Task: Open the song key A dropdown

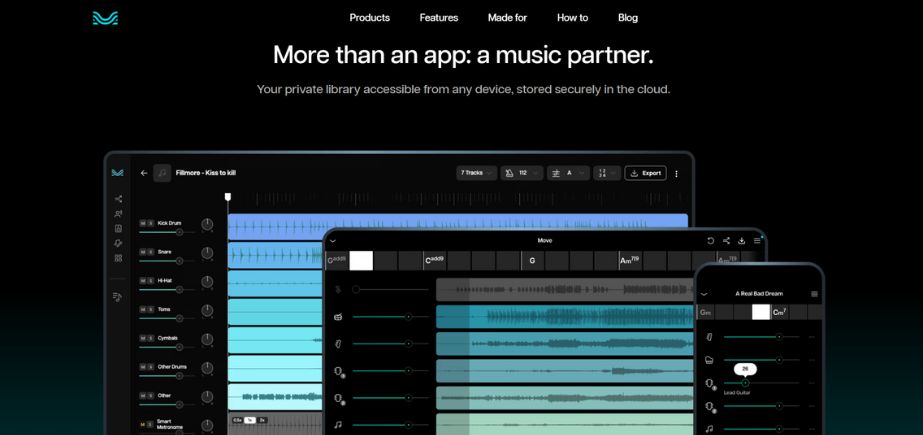Action: click(x=567, y=173)
